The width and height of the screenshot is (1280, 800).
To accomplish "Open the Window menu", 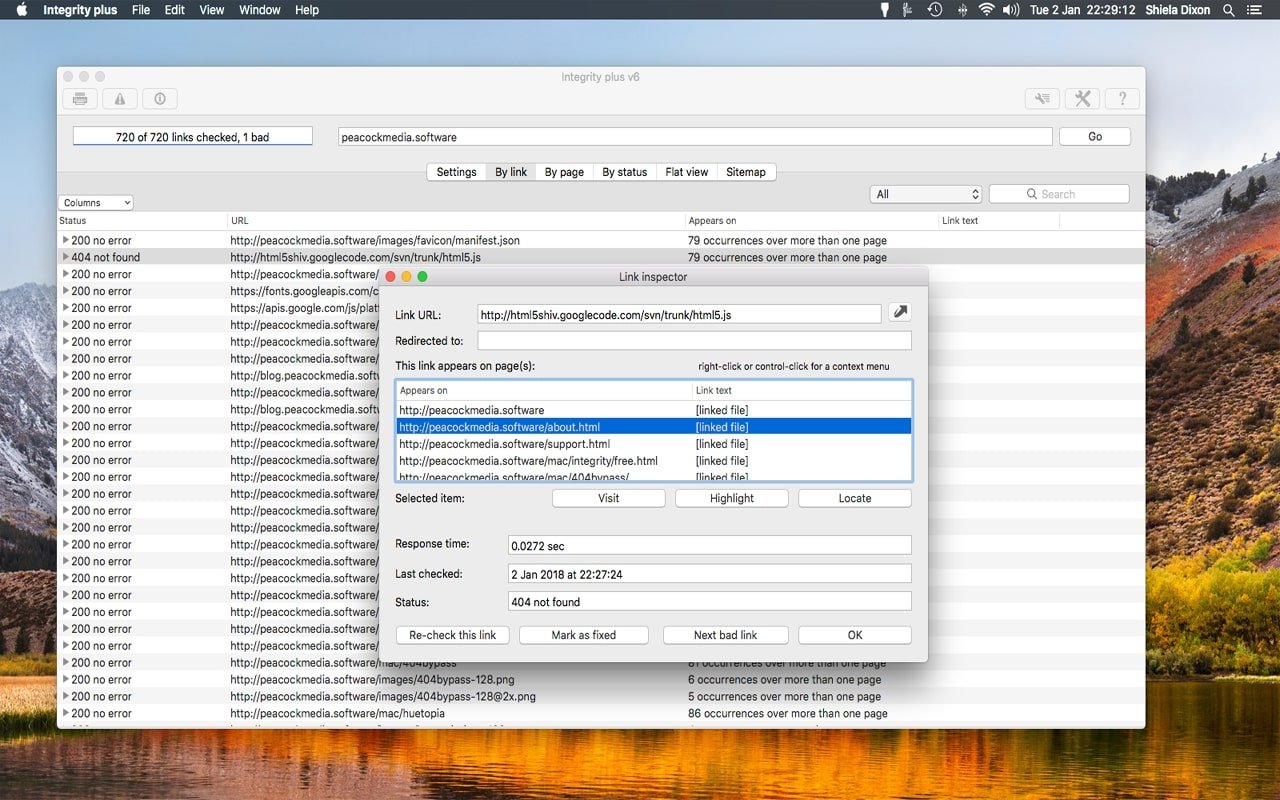I will pos(259,10).
